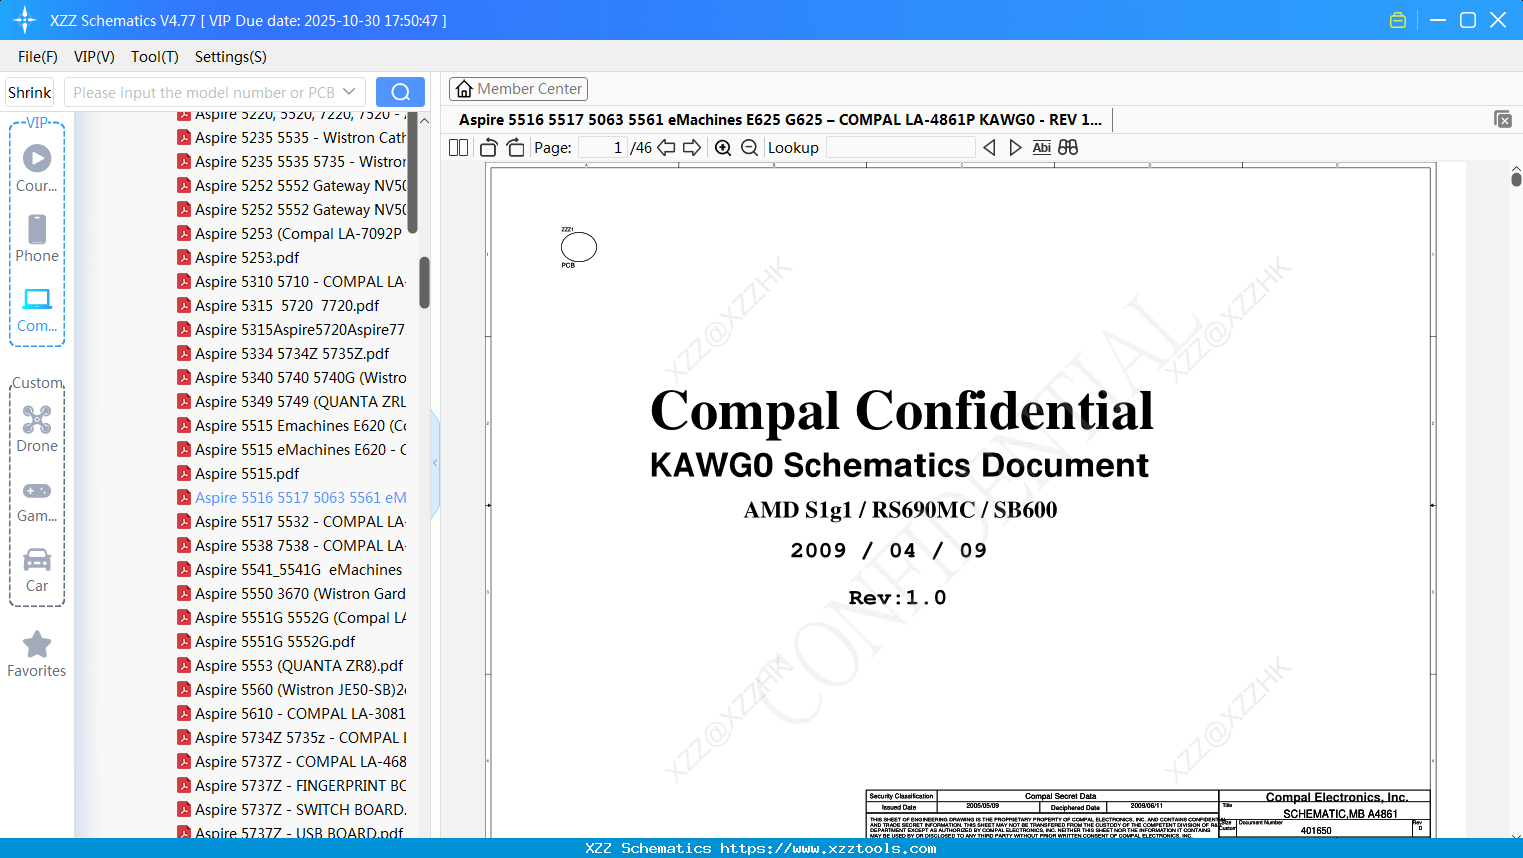Open Aspire 5310 5710 - COMPAL LA file
Screen dimensions: 1523x858
click(x=291, y=282)
